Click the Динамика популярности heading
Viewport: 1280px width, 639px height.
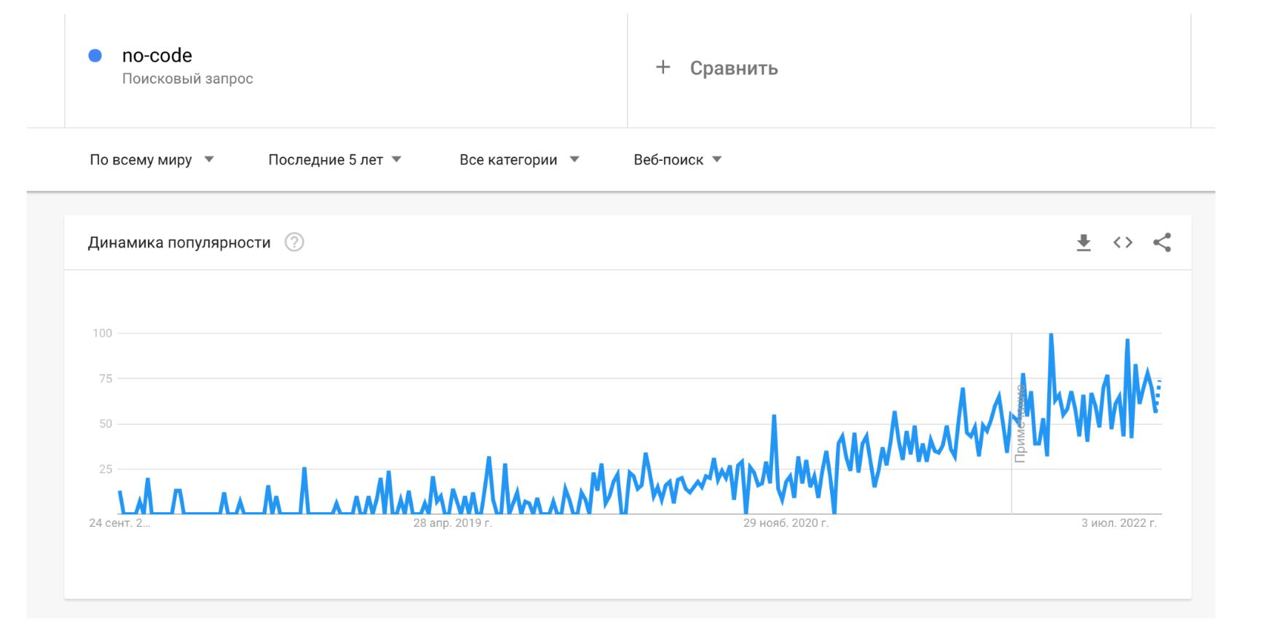pos(179,243)
